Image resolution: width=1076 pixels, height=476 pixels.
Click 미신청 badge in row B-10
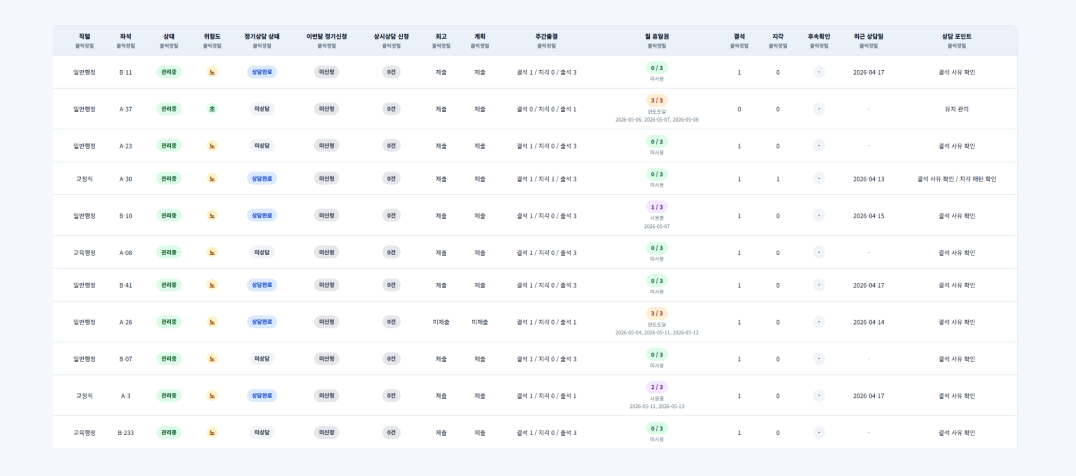click(327, 215)
